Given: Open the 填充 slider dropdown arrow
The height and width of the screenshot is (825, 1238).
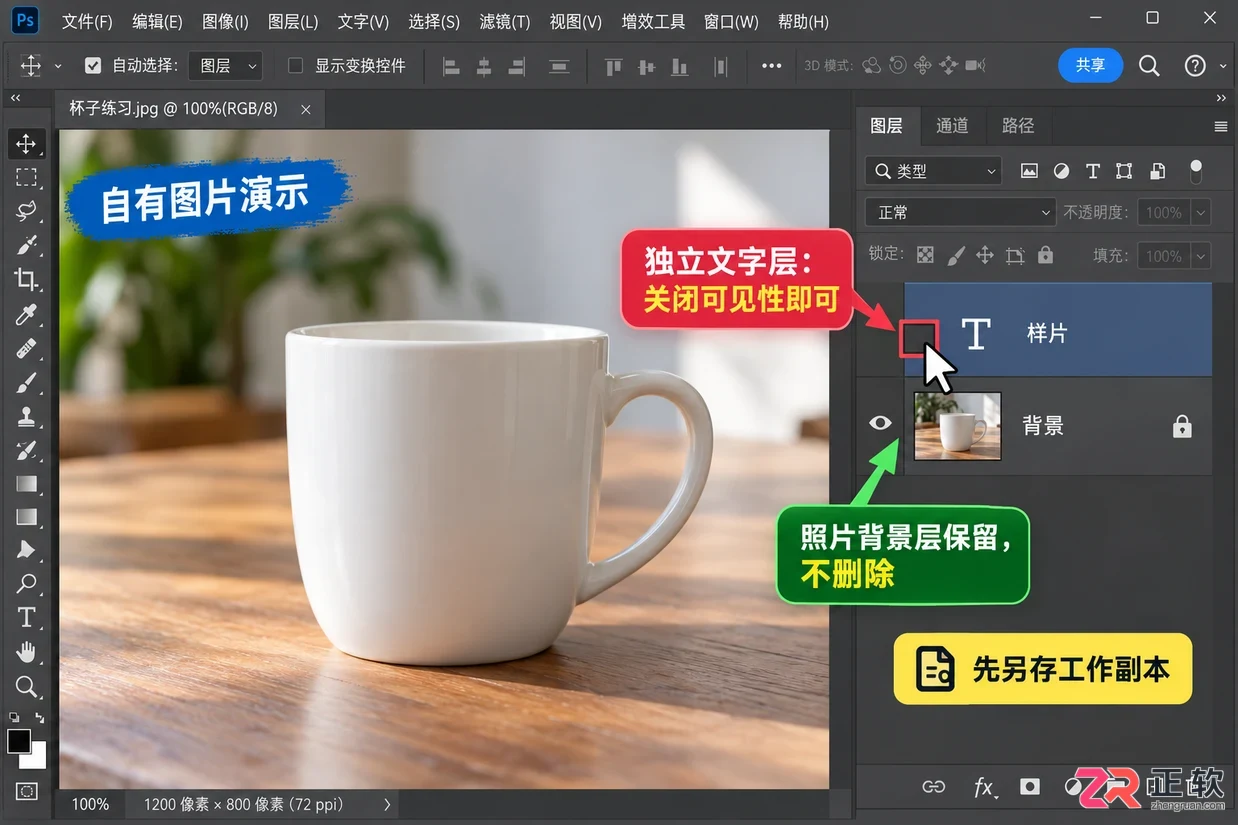Looking at the screenshot, I should 1200,256.
